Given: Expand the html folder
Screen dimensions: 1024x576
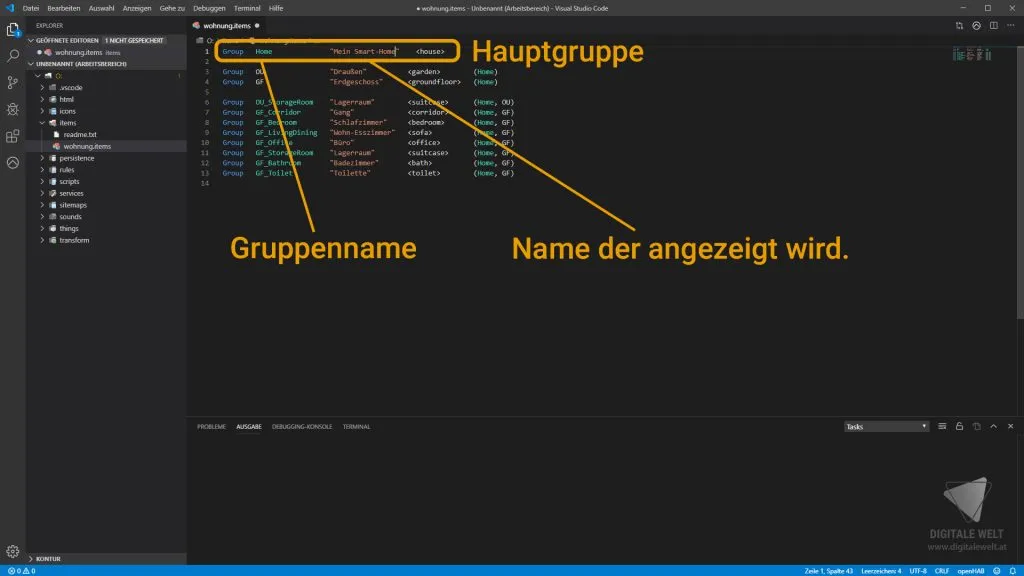Looking at the screenshot, I should tap(67, 99).
